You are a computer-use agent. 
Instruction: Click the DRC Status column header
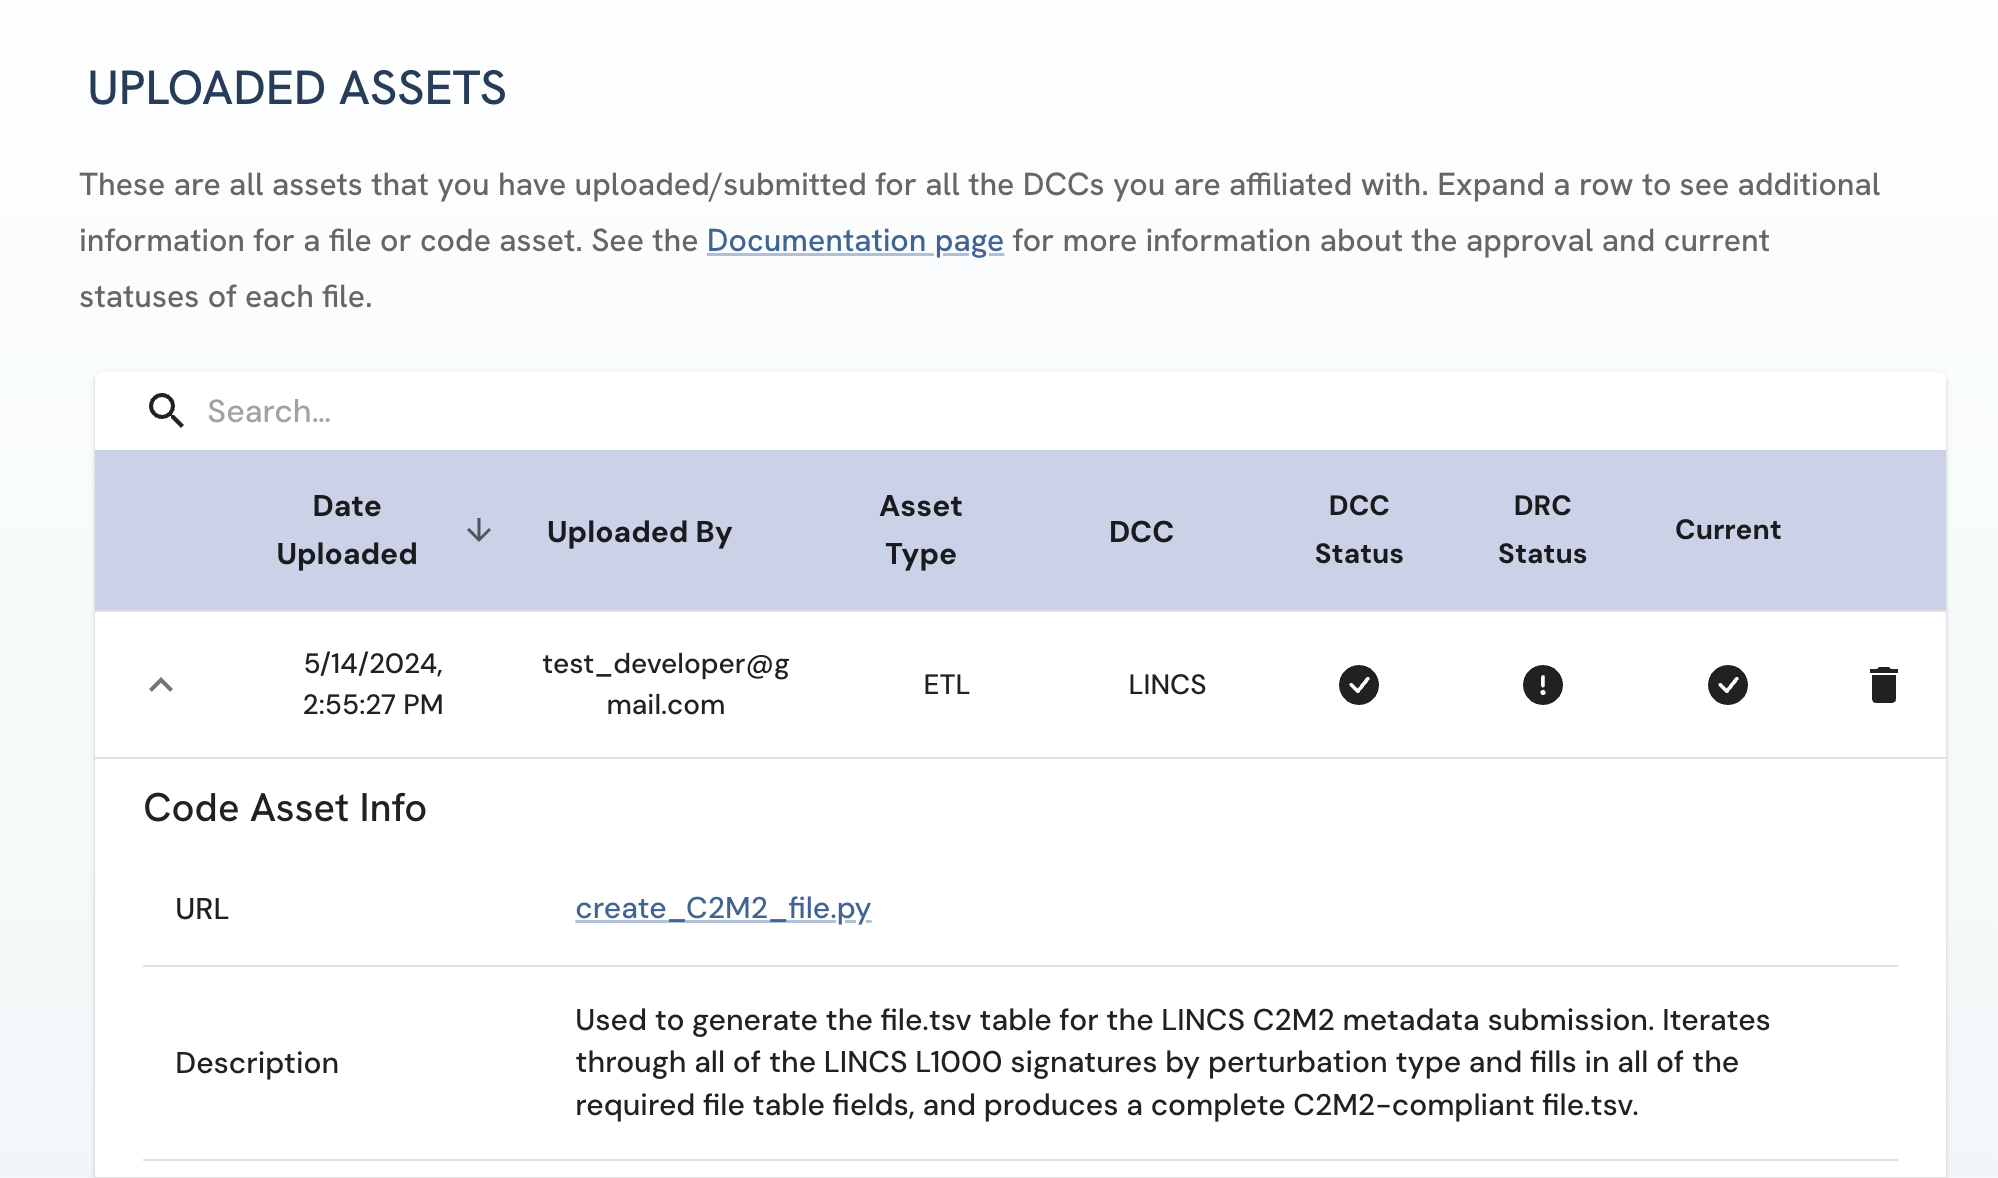(1542, 530)
